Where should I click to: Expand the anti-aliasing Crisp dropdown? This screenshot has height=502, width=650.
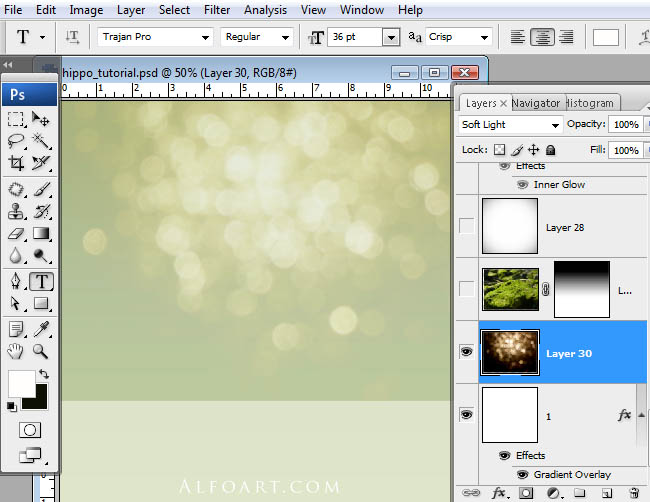pyautogui.click(x=458, y=37)
